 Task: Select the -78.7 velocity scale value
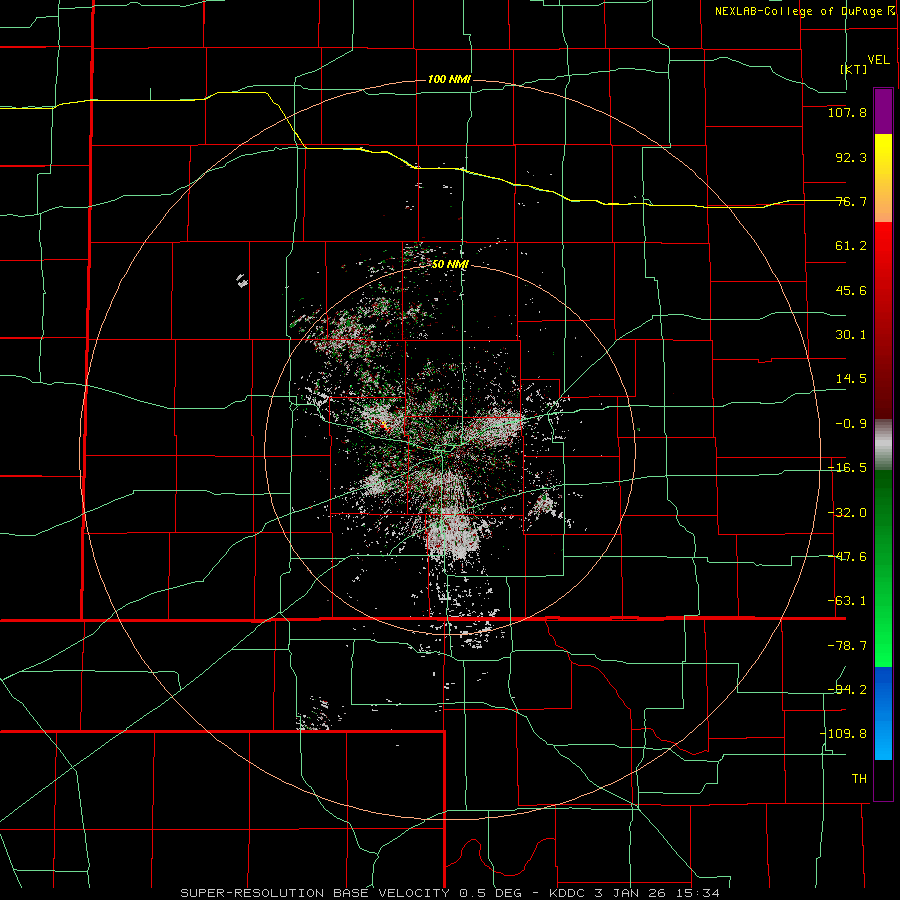847,646
